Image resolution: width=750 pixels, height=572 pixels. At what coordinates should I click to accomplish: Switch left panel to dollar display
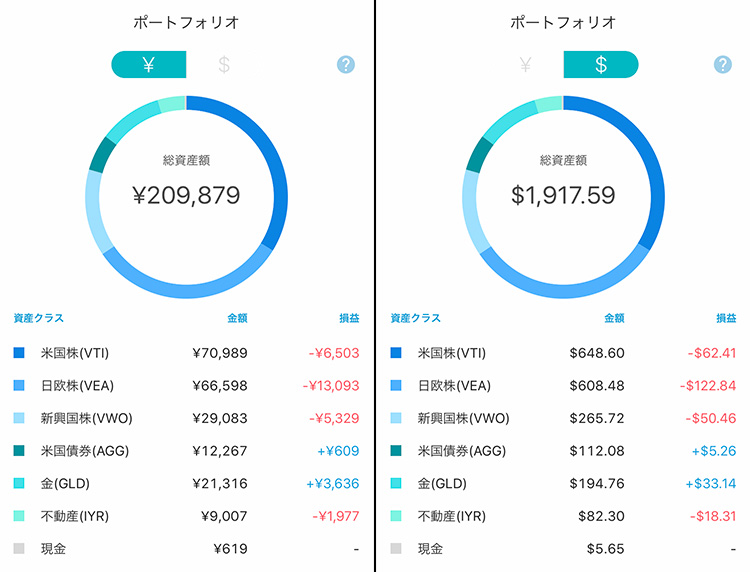(224, 65)
